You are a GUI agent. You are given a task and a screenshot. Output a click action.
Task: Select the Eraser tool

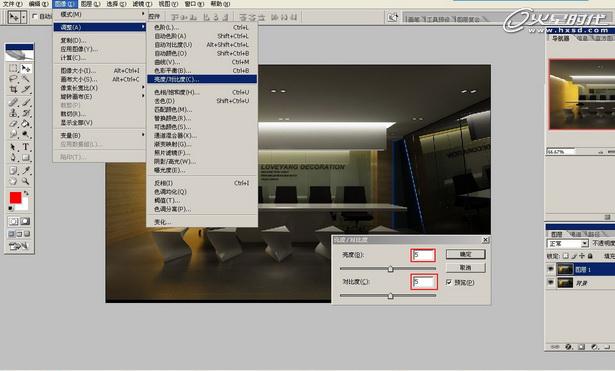click(x=13, y=124)
